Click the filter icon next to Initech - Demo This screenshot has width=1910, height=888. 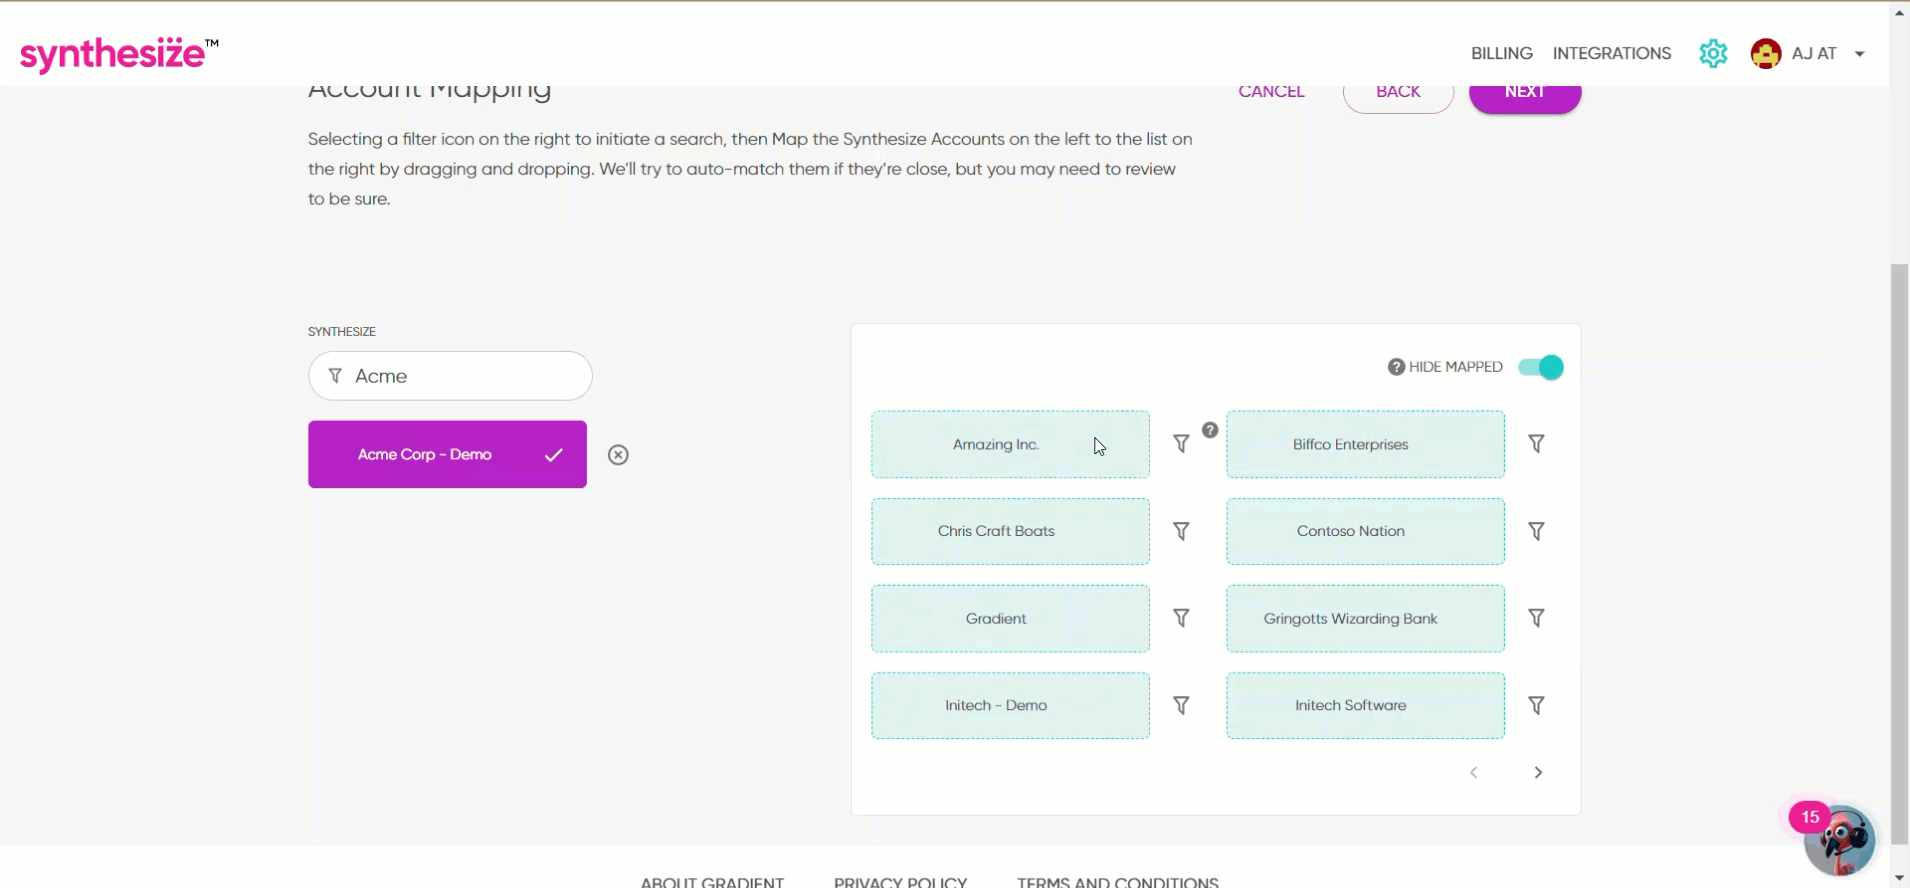click(x=1181, y=706)
